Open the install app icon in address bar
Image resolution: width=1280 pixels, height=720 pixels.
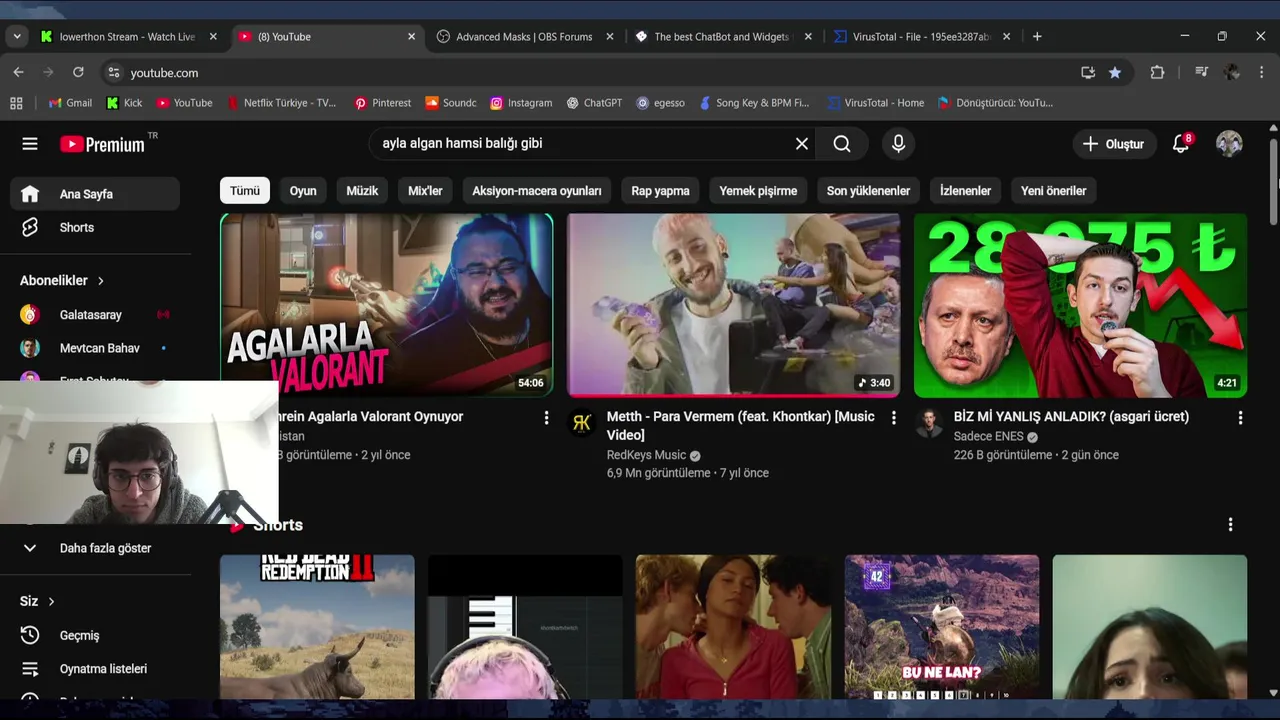(1088, 73)
